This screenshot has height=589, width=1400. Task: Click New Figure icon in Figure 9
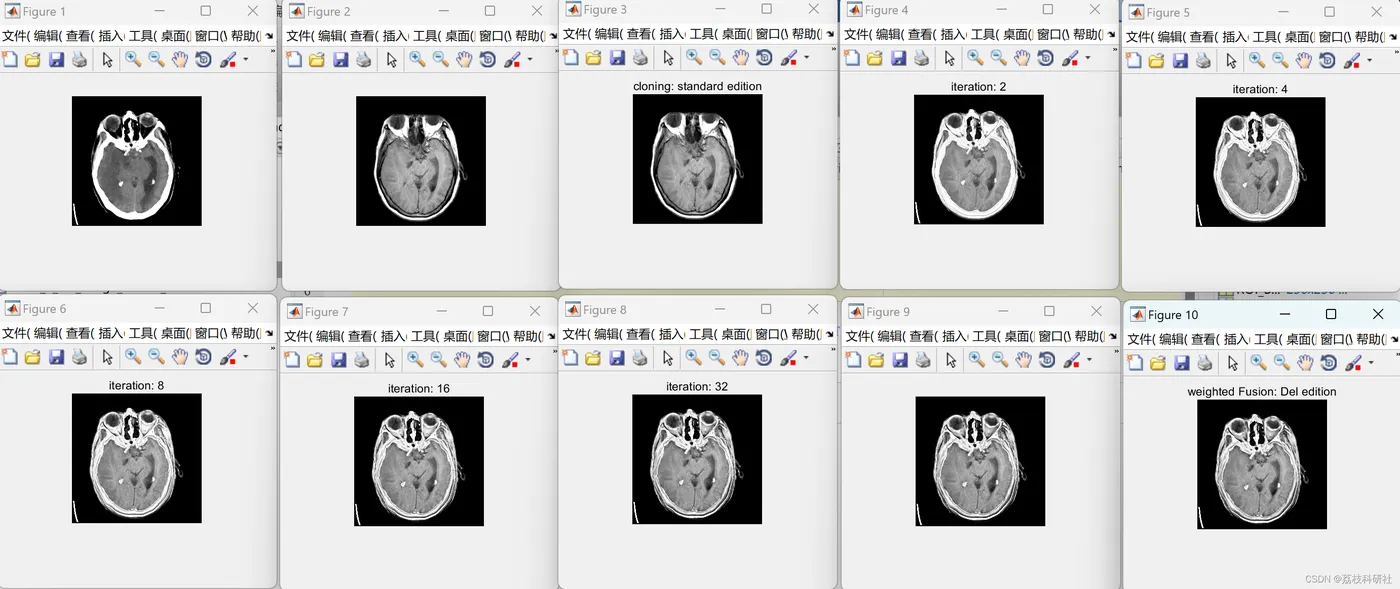click(853, 359)
